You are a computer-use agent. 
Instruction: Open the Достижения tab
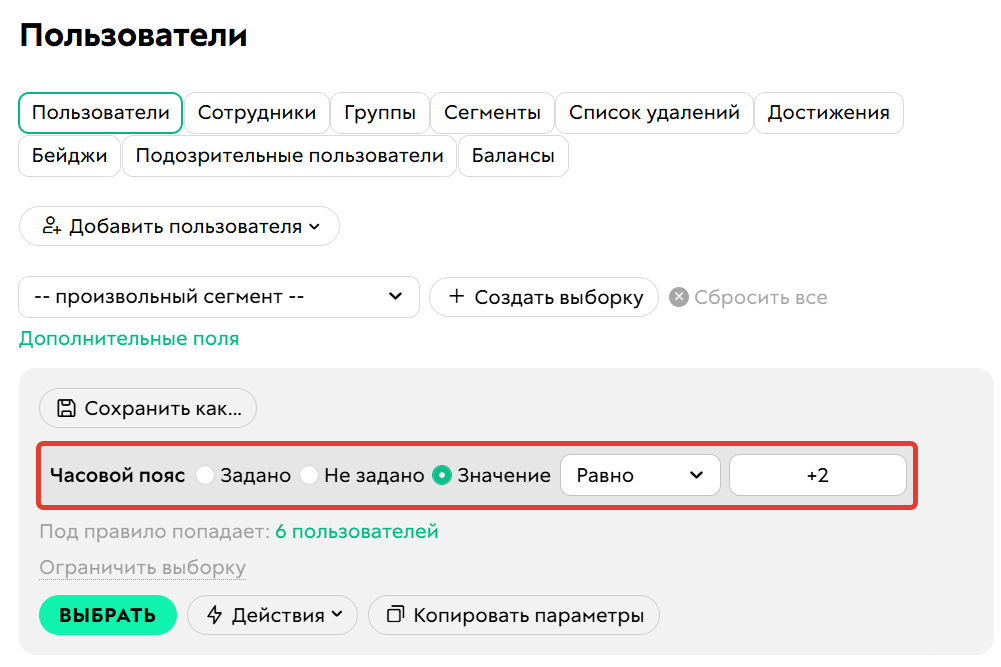coord(828,113)
